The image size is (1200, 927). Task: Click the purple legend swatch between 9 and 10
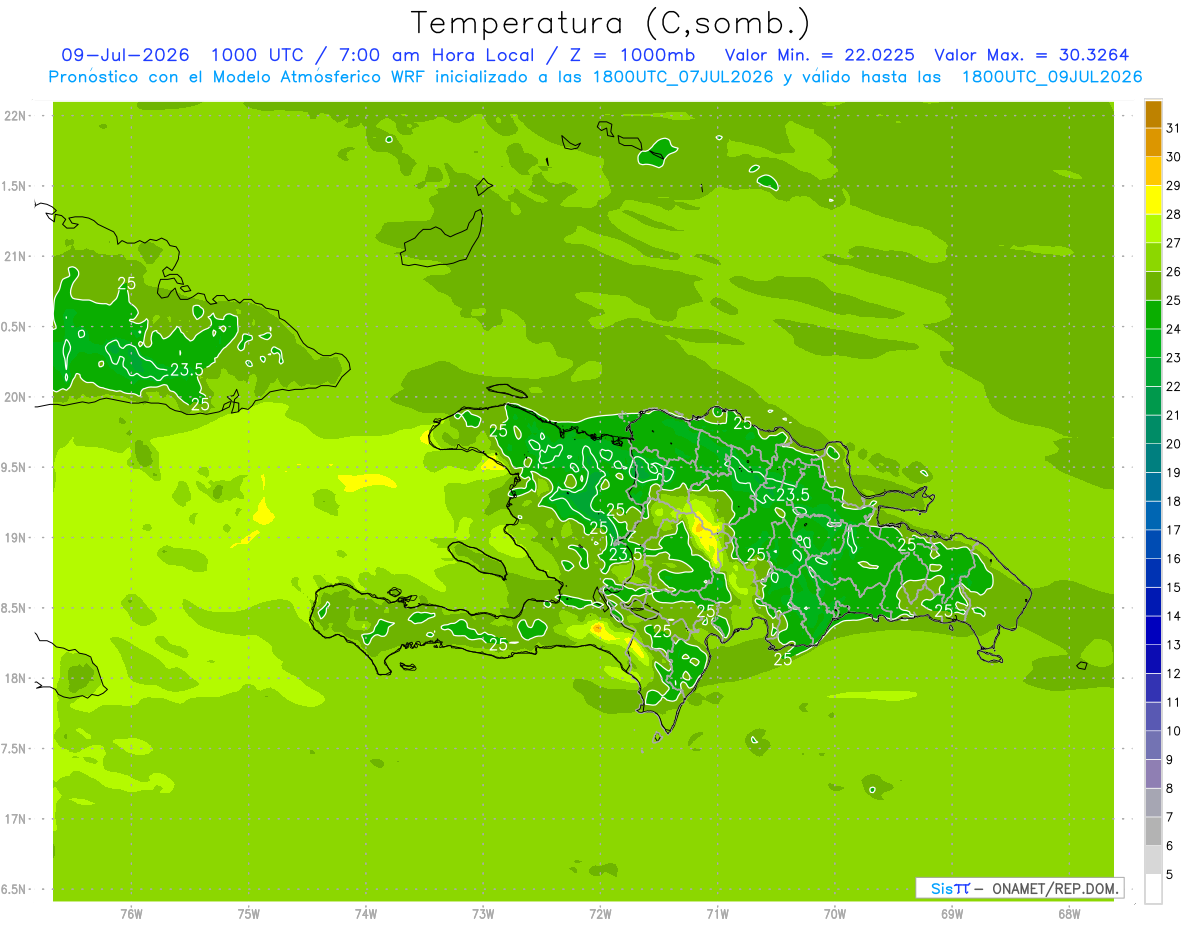pos(1153,745)
